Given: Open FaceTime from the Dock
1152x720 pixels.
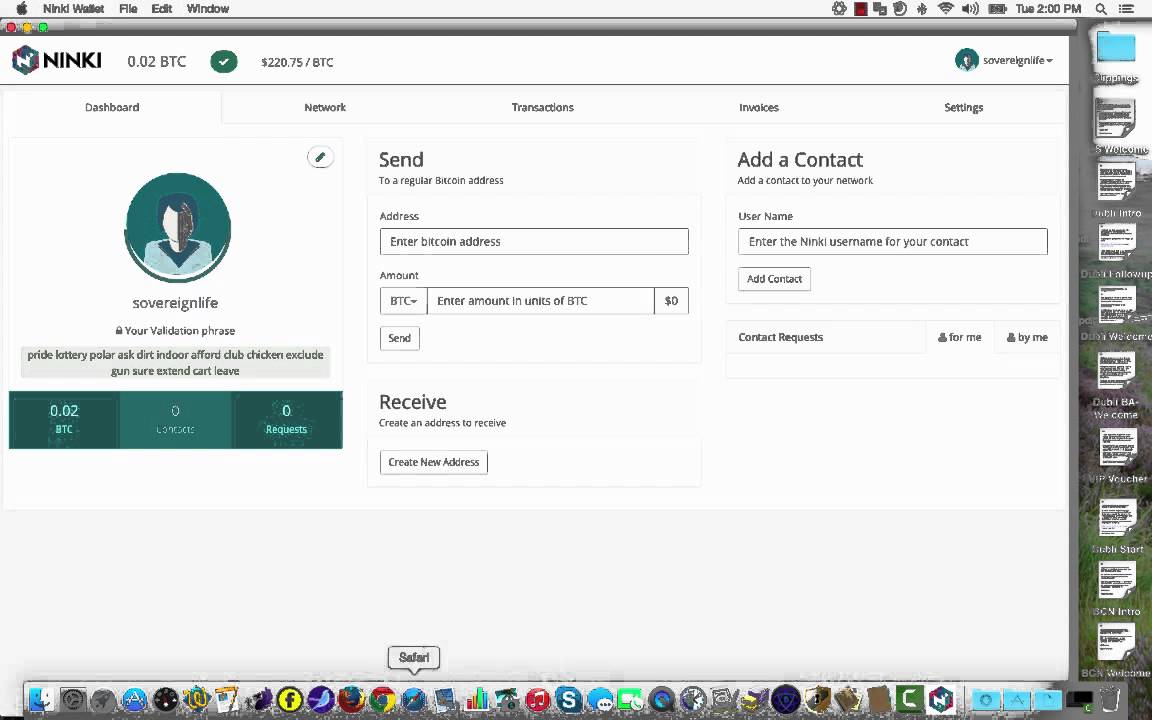Looking at the screenshot, I should coord(630,699).
